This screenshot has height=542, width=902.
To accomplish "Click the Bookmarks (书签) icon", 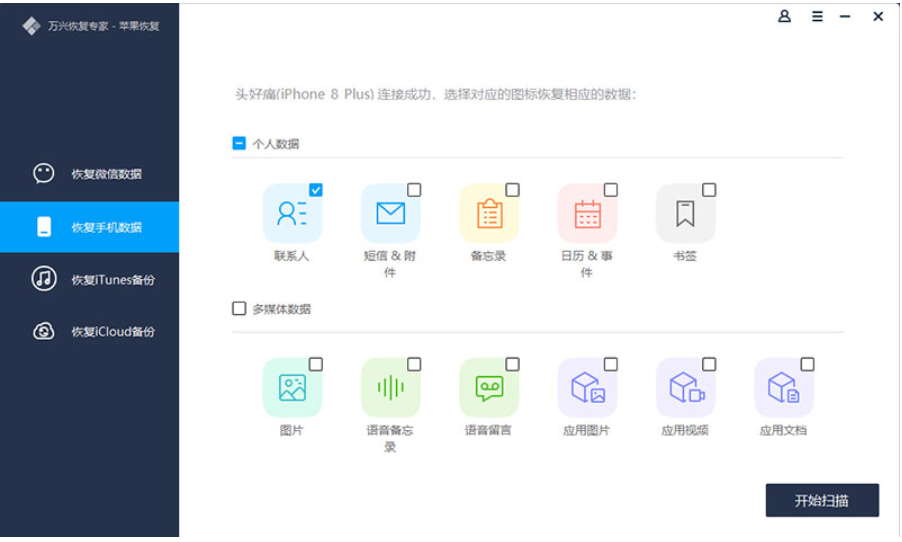I will (685, 213).
